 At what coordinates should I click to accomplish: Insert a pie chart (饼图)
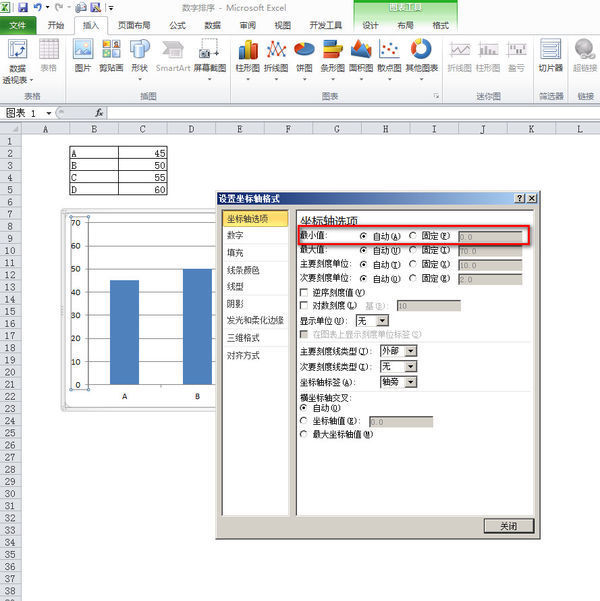[304, 54]
